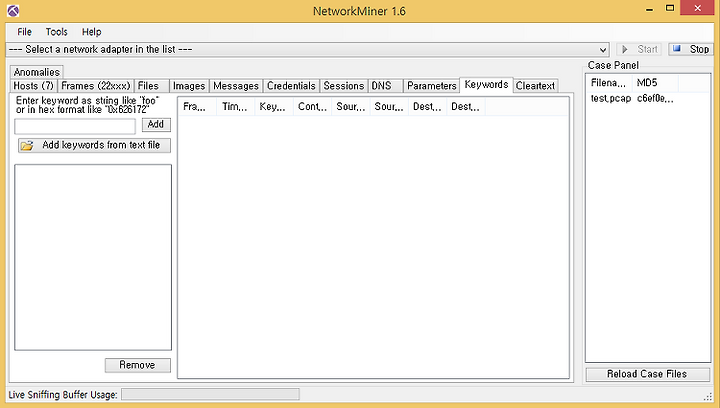The height and width of the screenshot is (408, 720).
Task: Click the Stop button
Action: tap(691, 49)
